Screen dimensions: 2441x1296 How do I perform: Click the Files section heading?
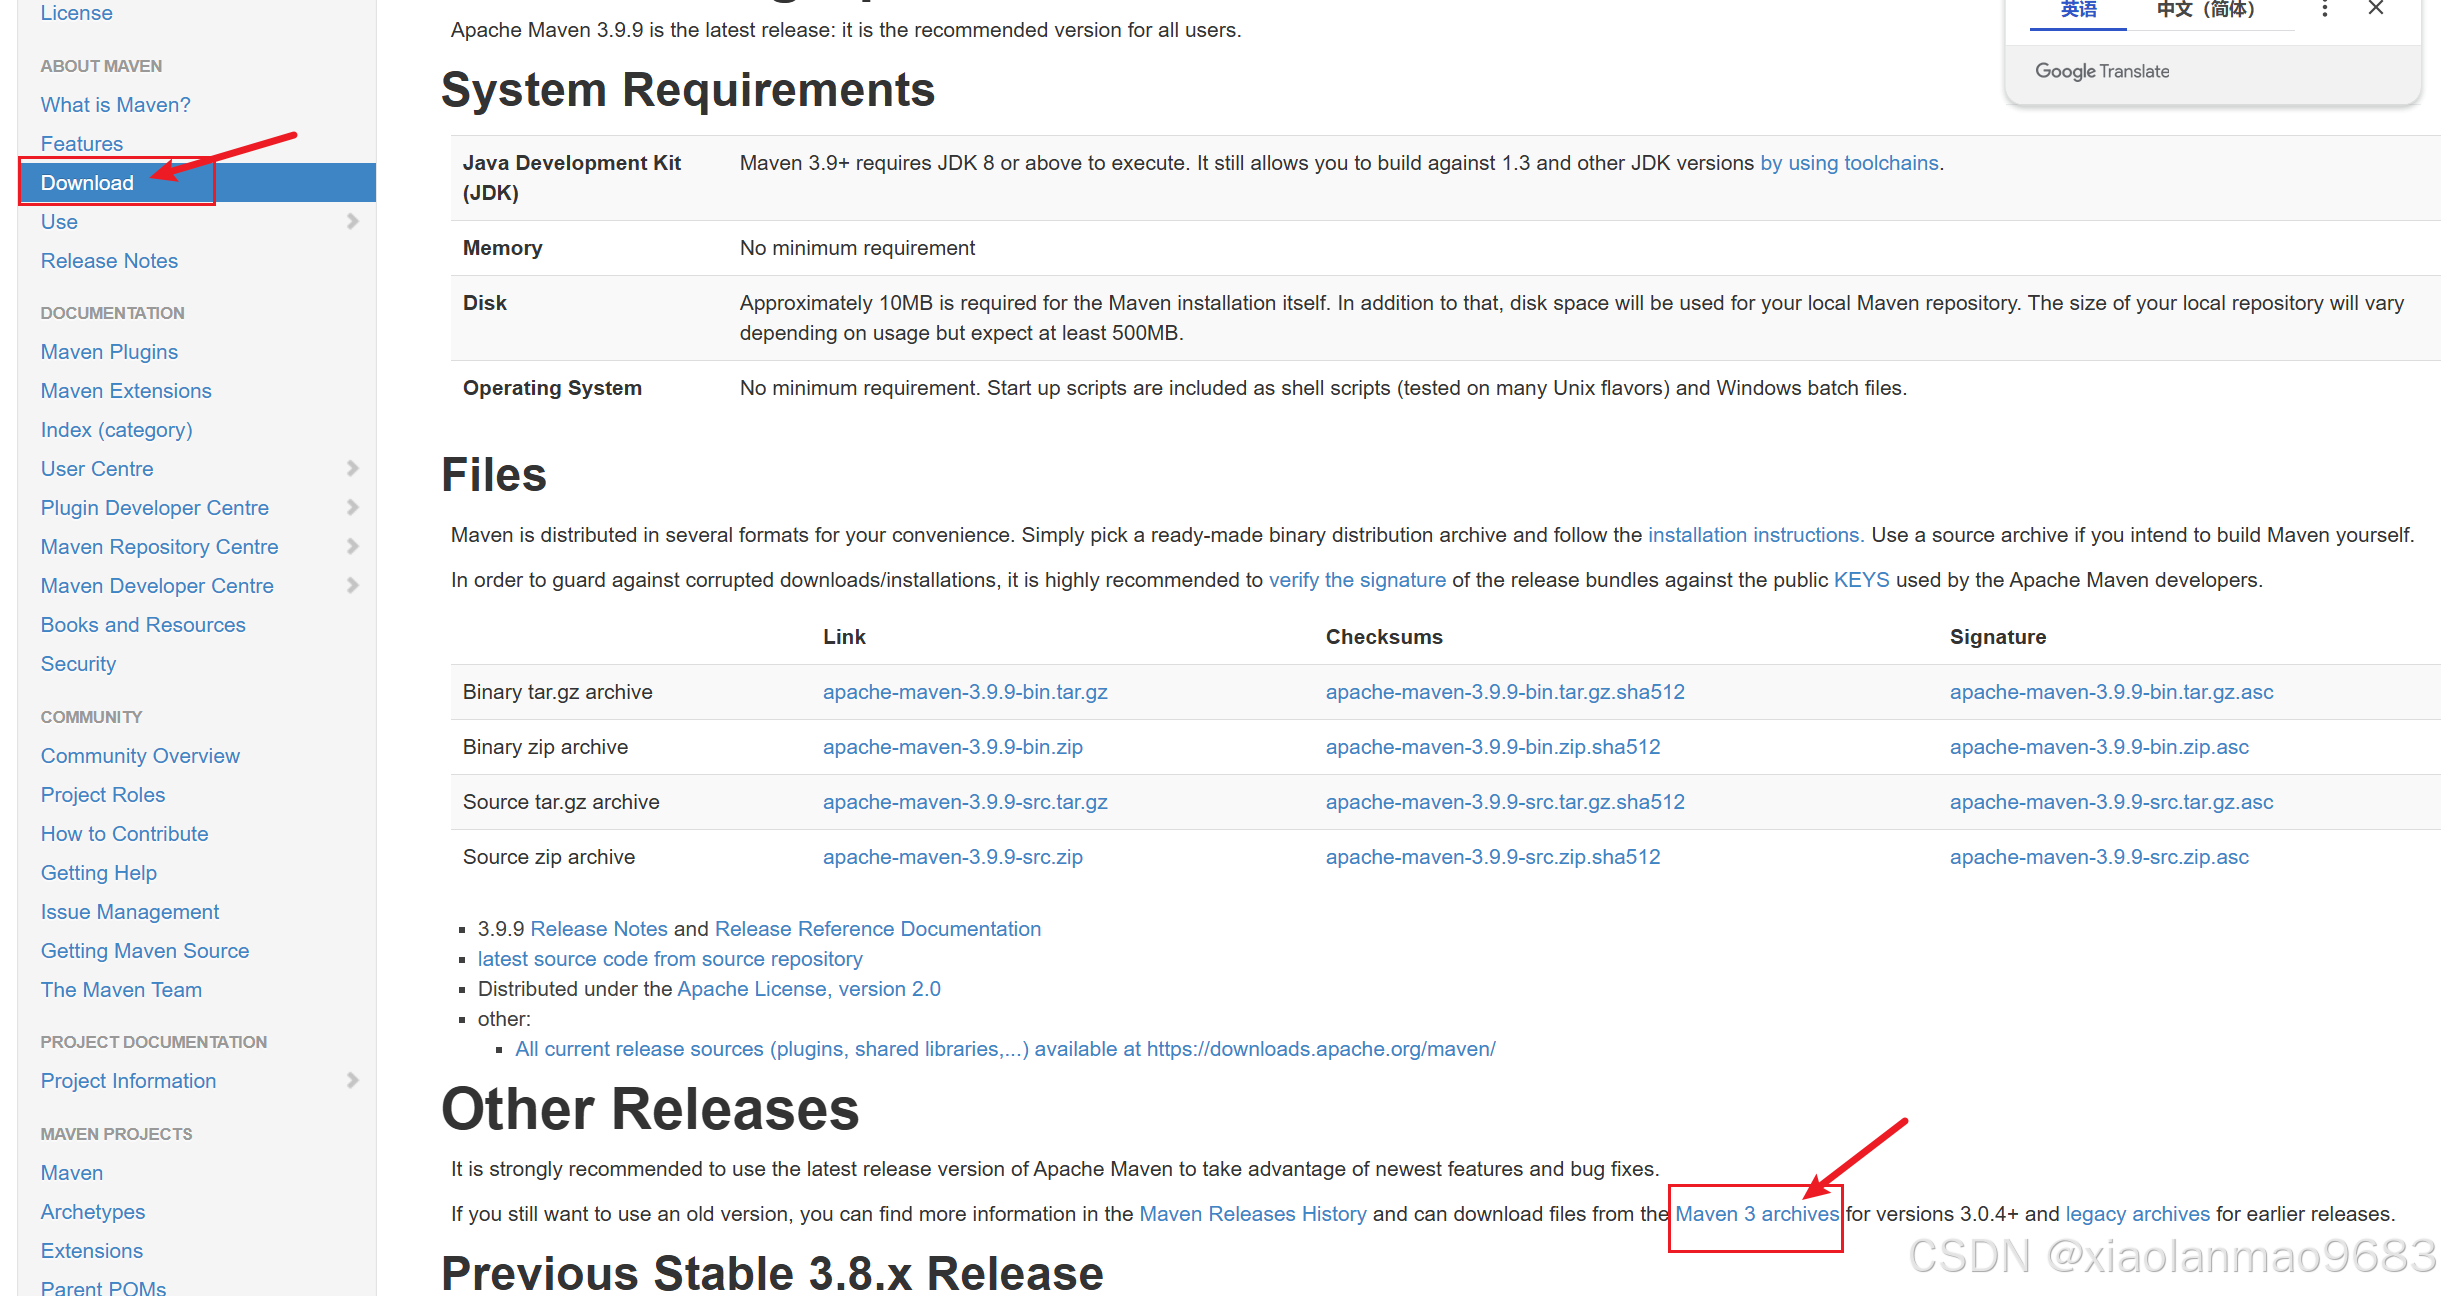(x=494, y=474)
